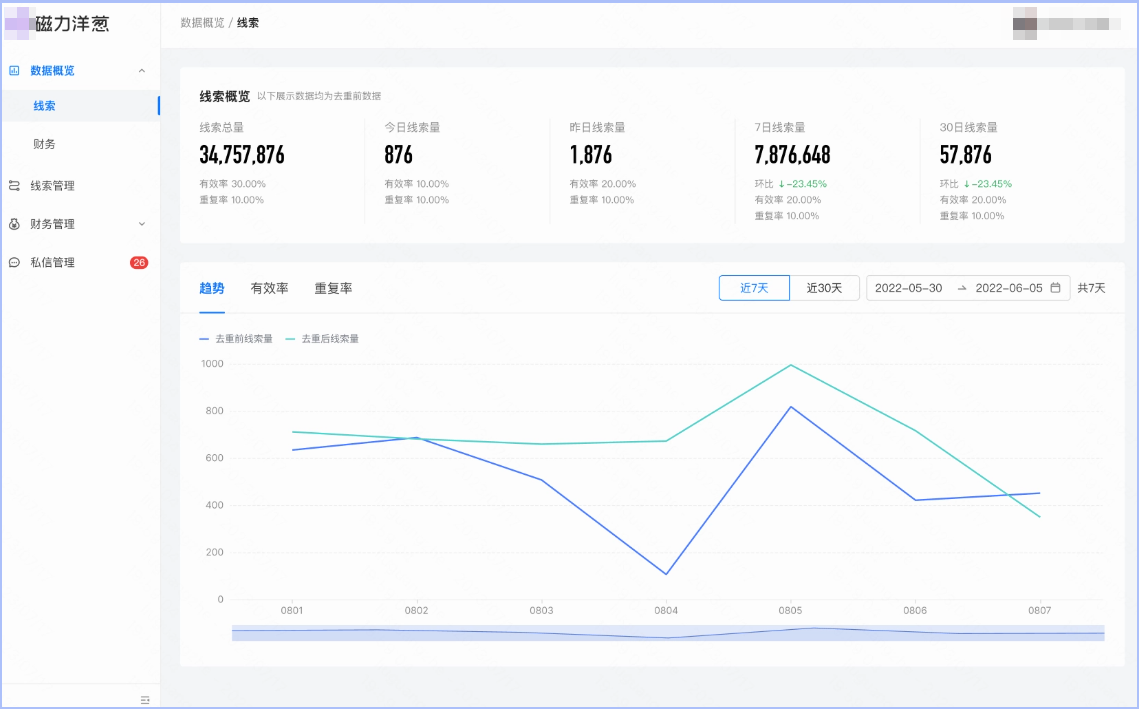Click the start date 2022-05-30 field
The image size is (1139, 709).
[908, 288]
